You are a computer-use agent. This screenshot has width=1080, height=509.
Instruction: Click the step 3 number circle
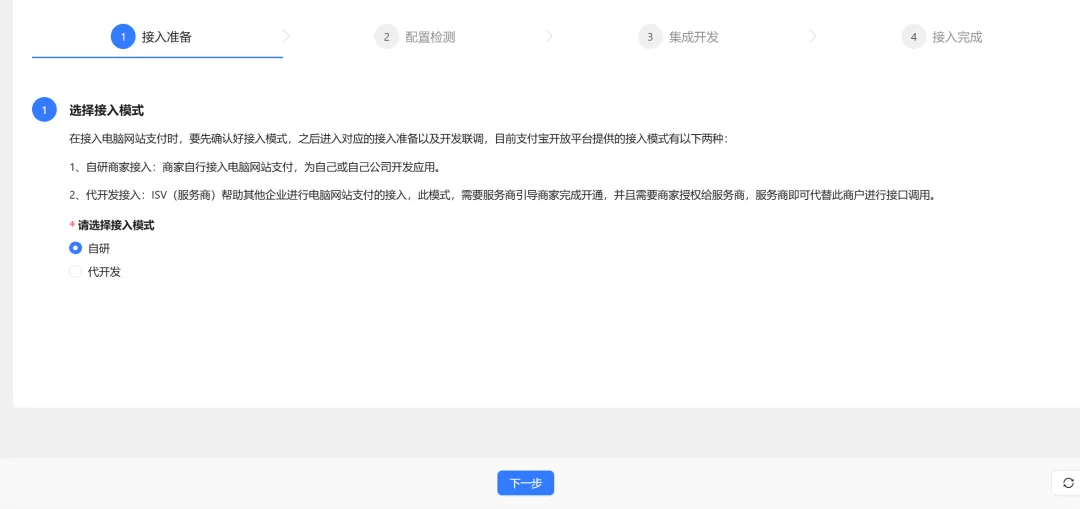650,37
